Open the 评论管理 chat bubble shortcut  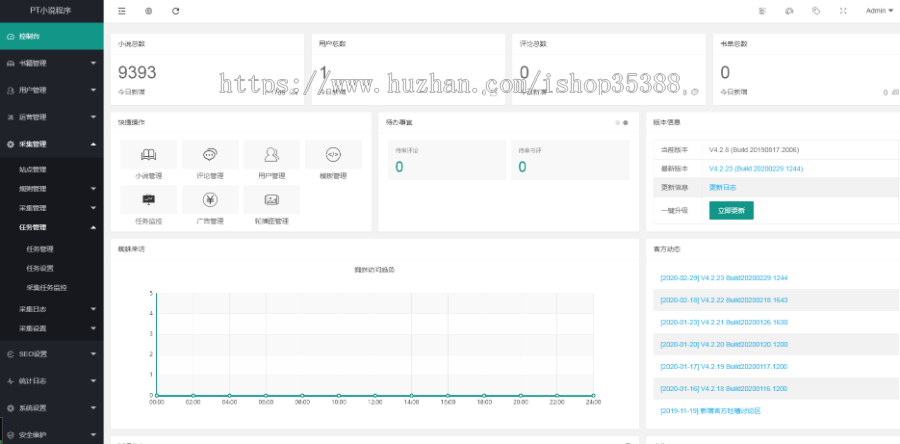210,154
